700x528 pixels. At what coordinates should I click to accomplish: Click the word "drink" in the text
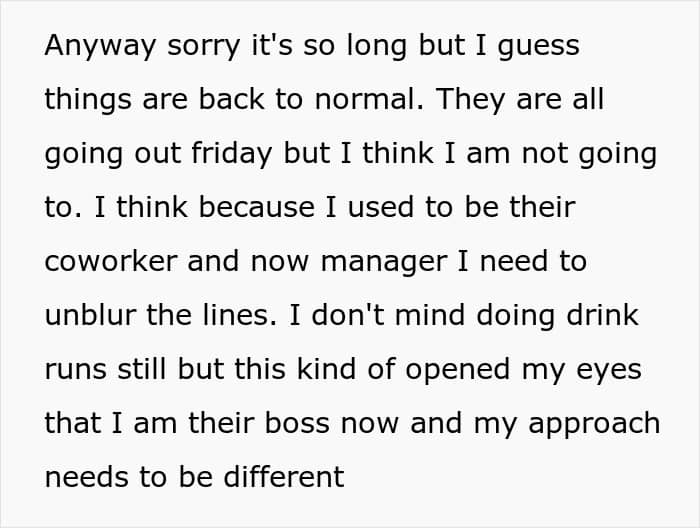[x=602, y=315]
